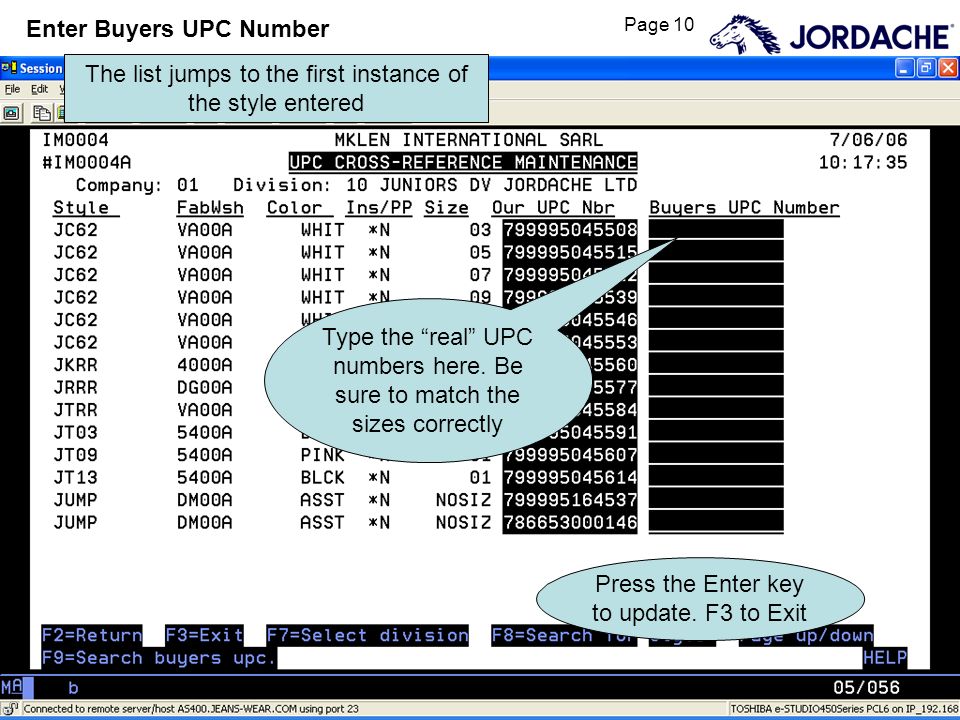Click the JT03 style cell
Screen dimensions: 960x720
pyautogui.click(x=75, y=432)
